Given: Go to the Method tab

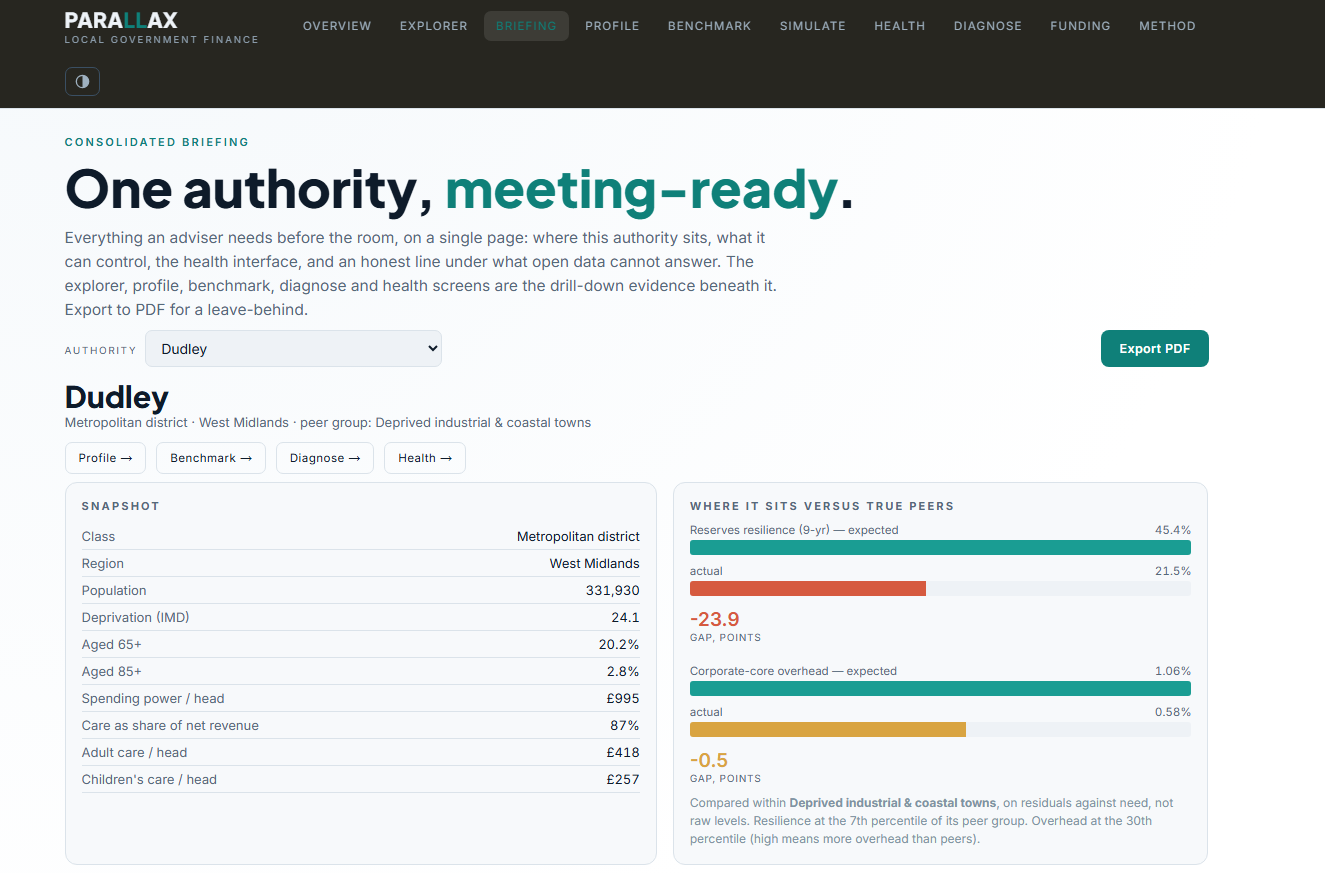Looking at the screenshot, I should click(1167, 26).
